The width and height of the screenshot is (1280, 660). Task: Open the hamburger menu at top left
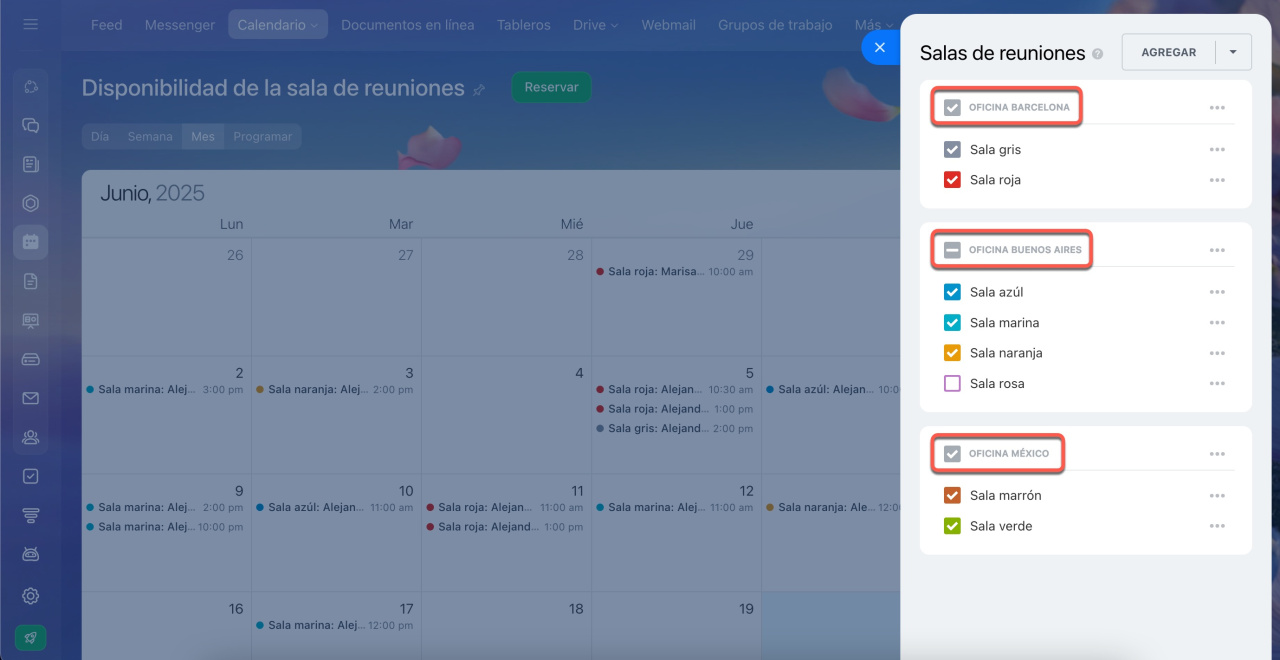point(31,24)
